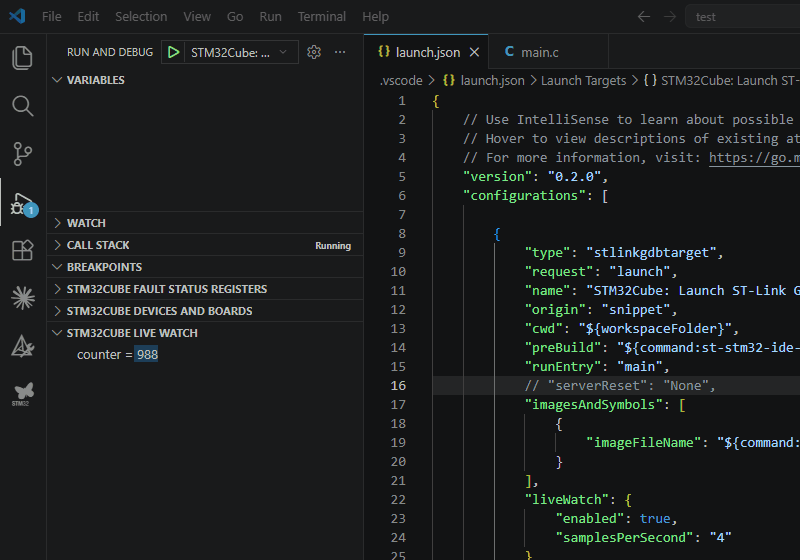
Task: Close the launch.json tab
Action: point(474,52)
